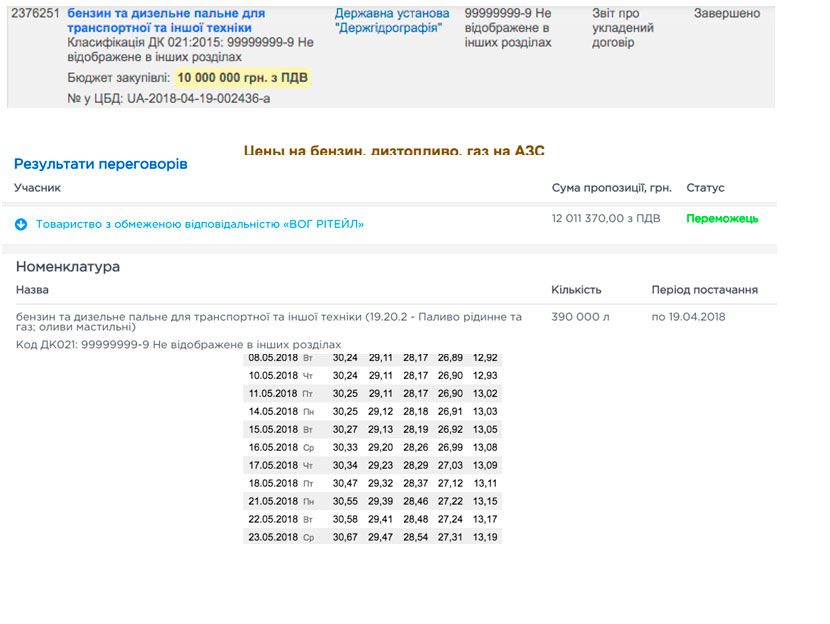Click the UA-2018-04-19-002436-a ЦБД number
The image size is (830, 624).
tap(198, 98)
